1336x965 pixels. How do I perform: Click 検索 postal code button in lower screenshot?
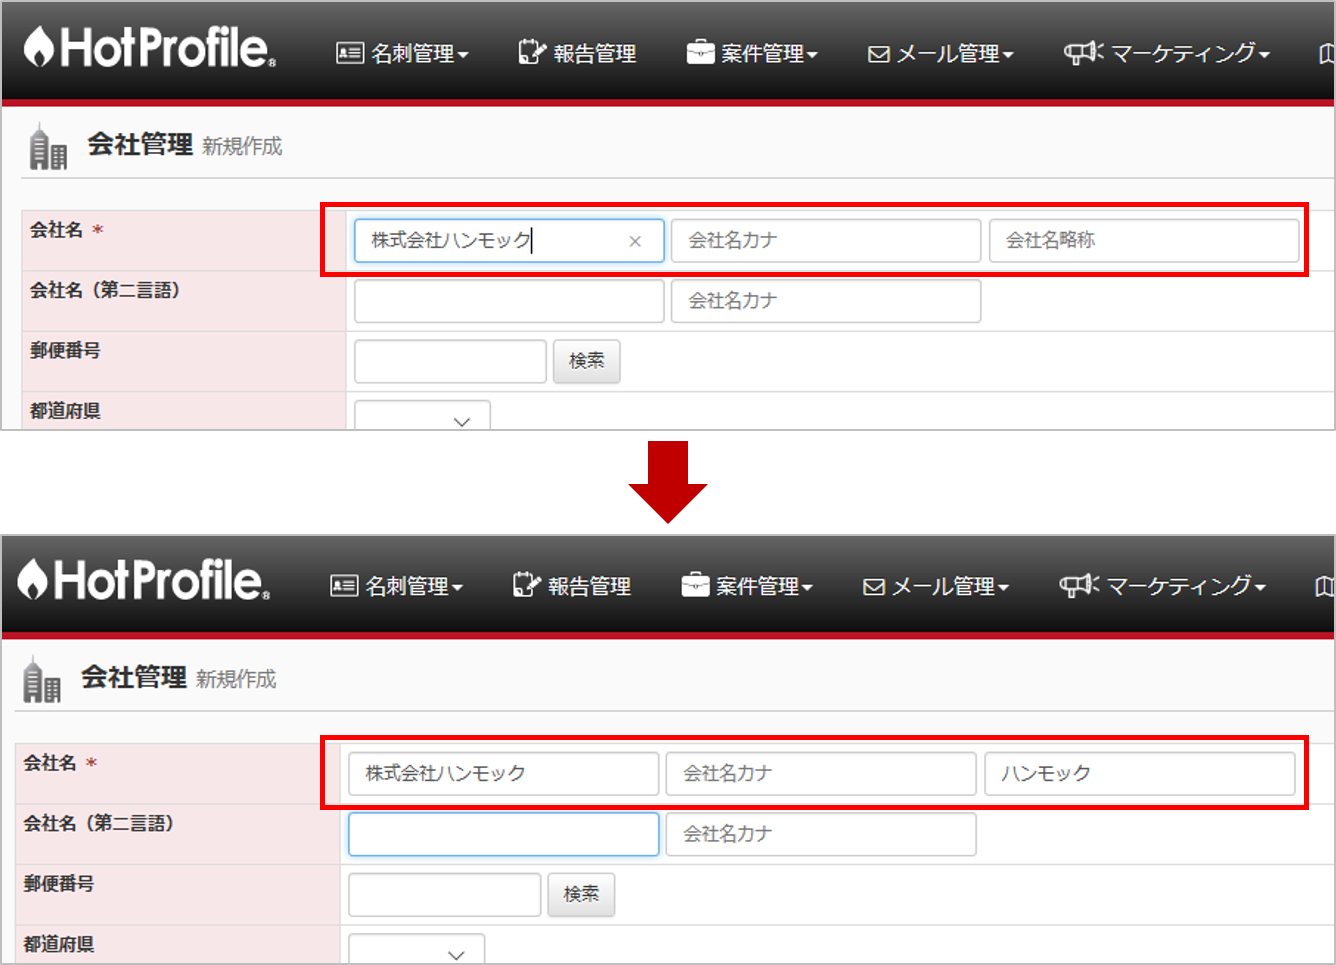click(x=581, y=894)
